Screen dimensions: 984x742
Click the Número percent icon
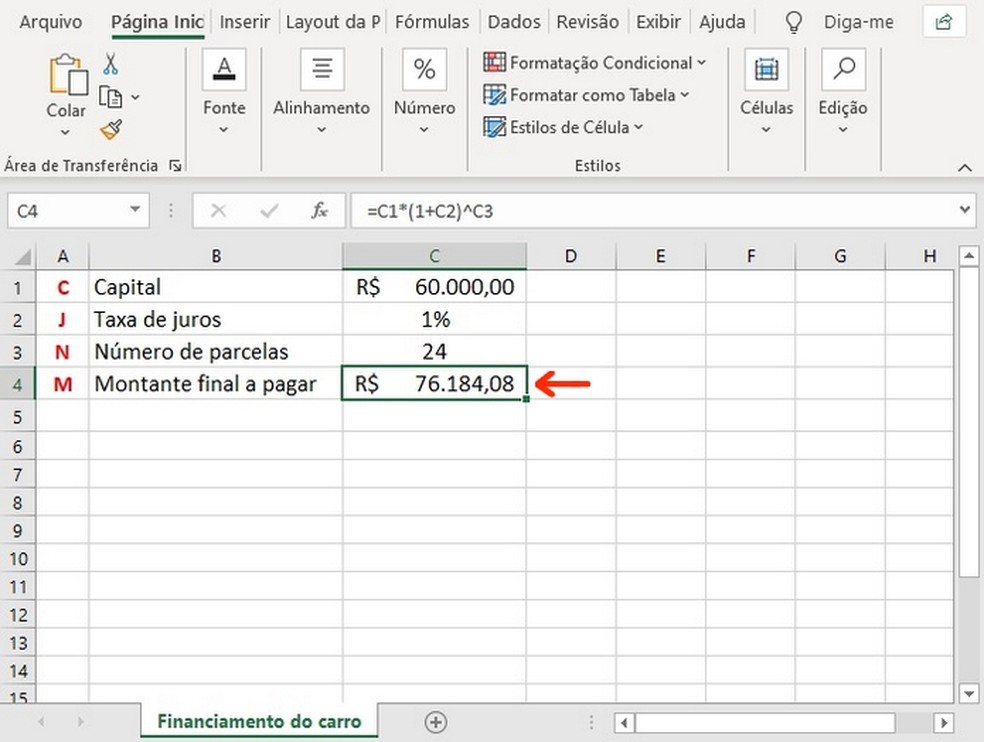[x=423, y=68]
